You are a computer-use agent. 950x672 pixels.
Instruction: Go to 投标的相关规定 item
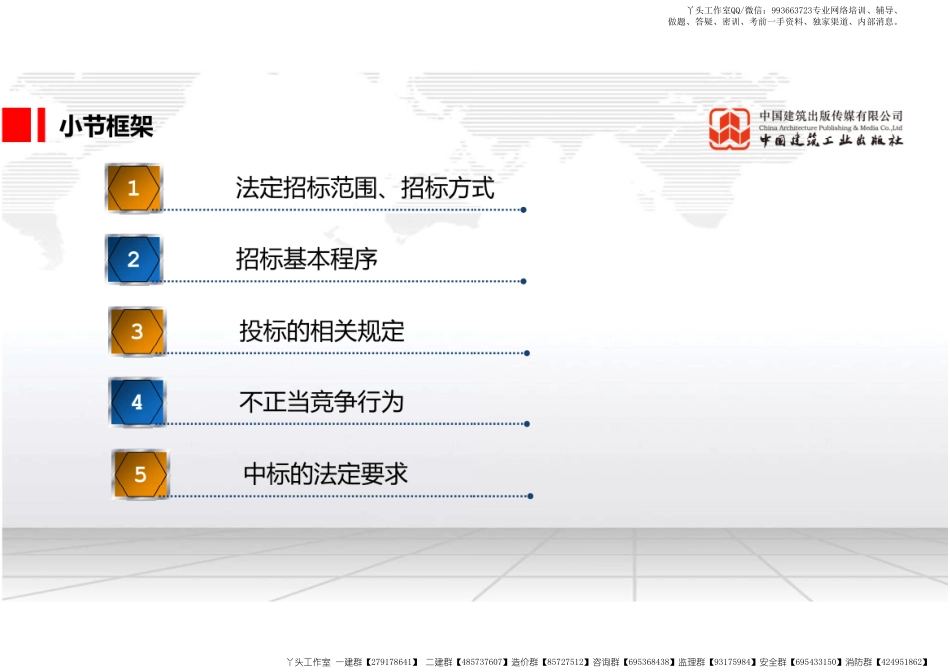pos(322,332)
